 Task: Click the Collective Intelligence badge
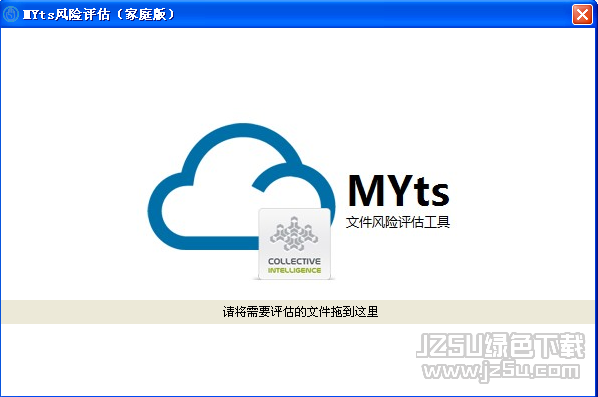pos(294,244)
